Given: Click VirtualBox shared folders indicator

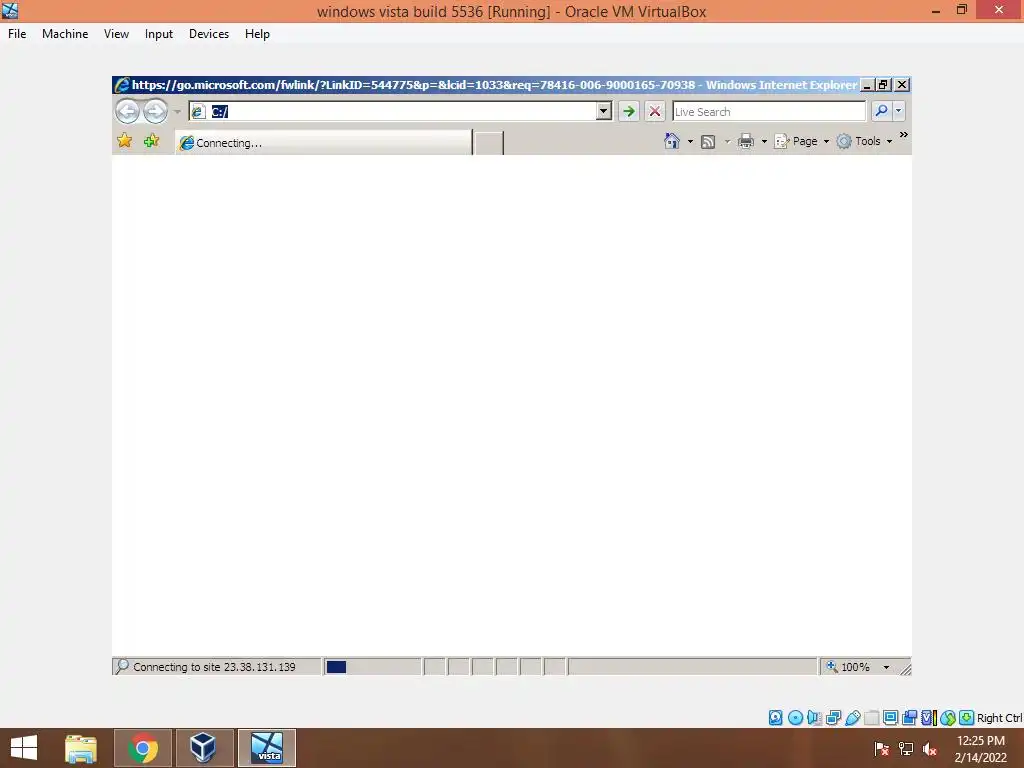Looking at the screenshot, I should (871, 718).
